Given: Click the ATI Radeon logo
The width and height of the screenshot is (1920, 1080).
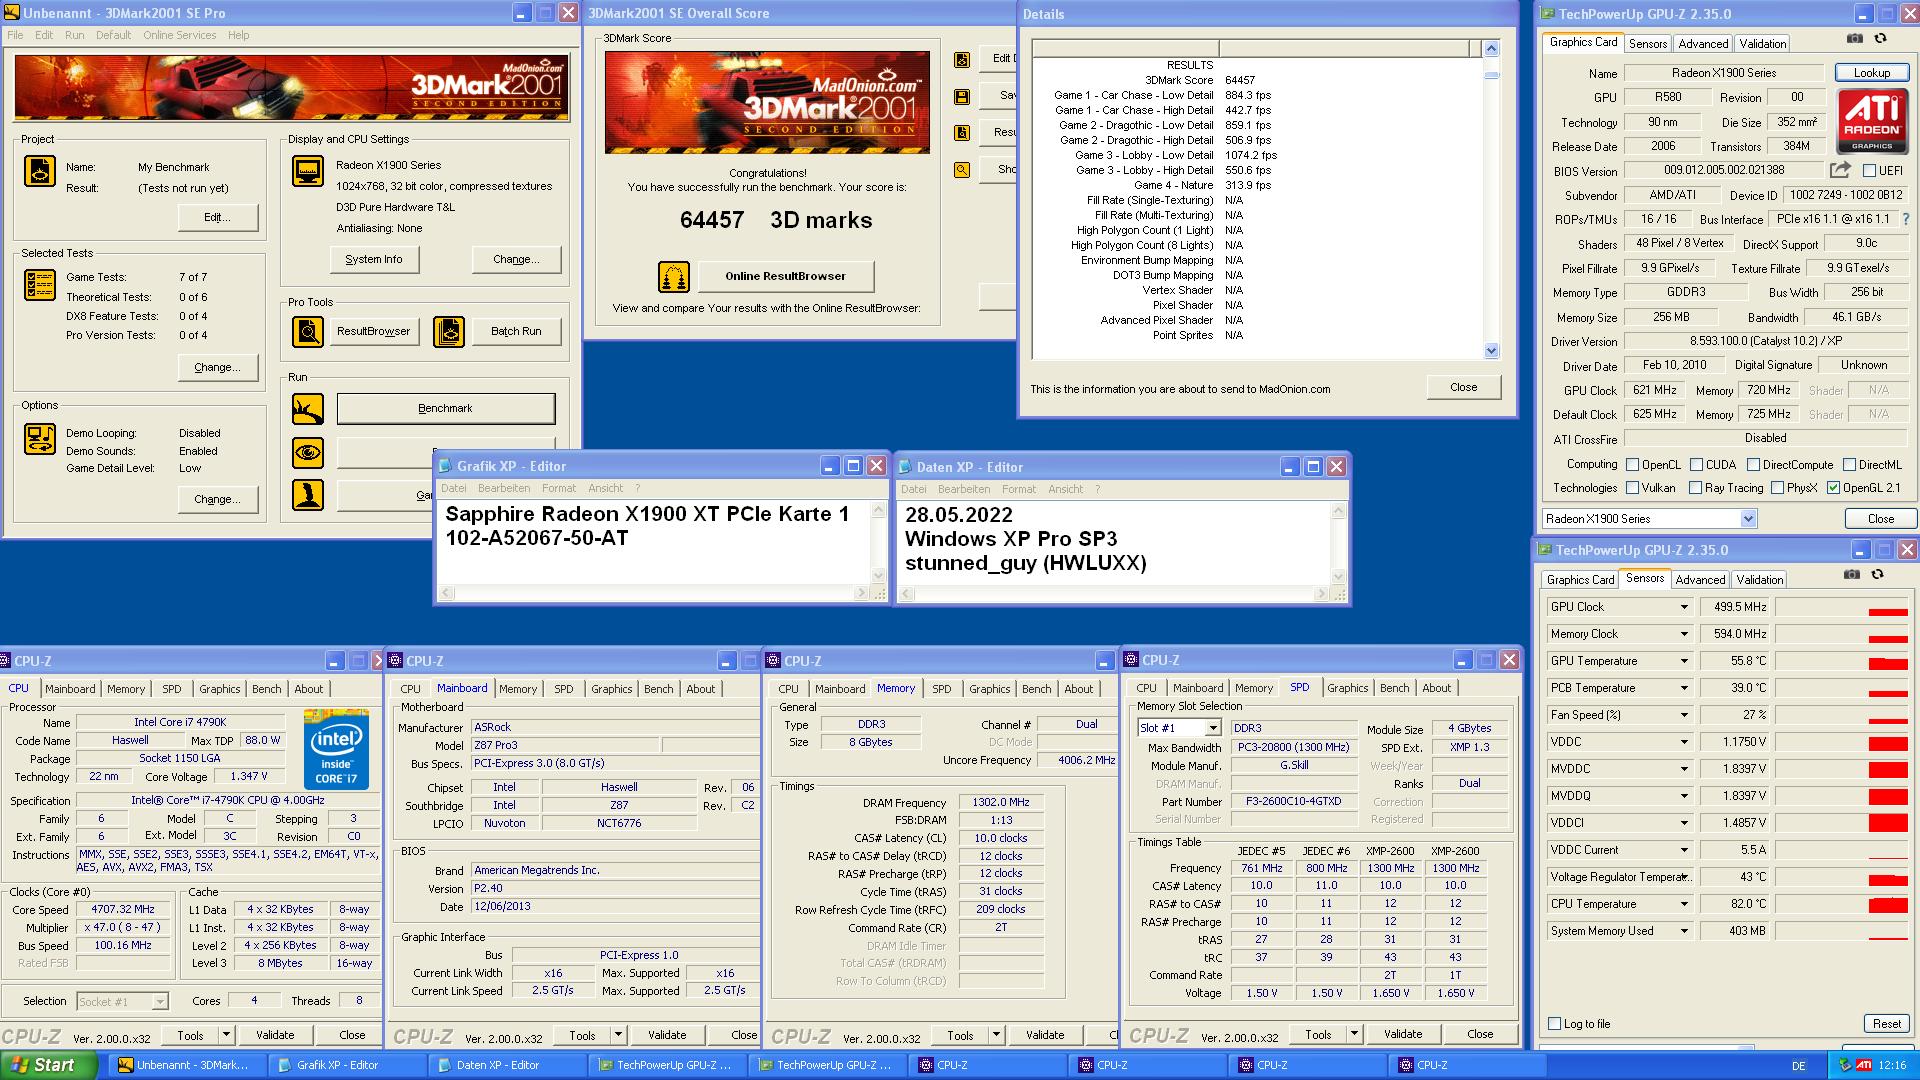Looking at the screenshot, I should [1872, 121].
